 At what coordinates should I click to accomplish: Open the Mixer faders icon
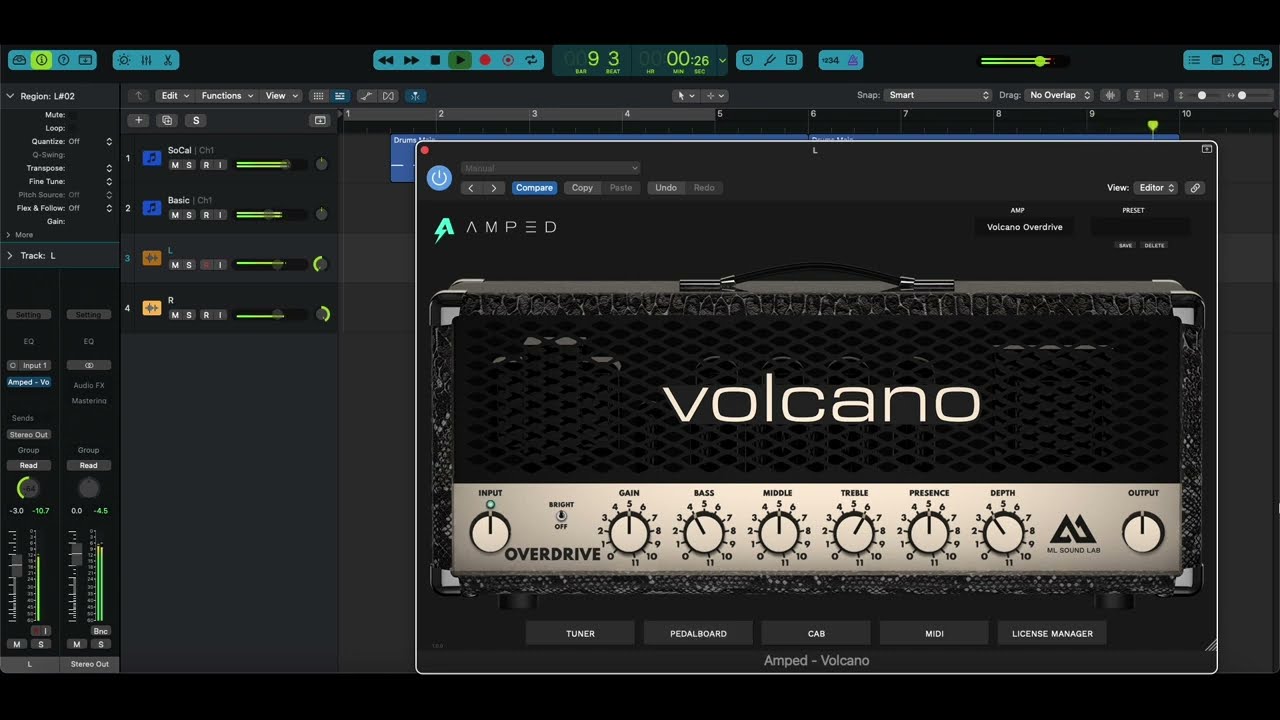(x=146, y=60)
